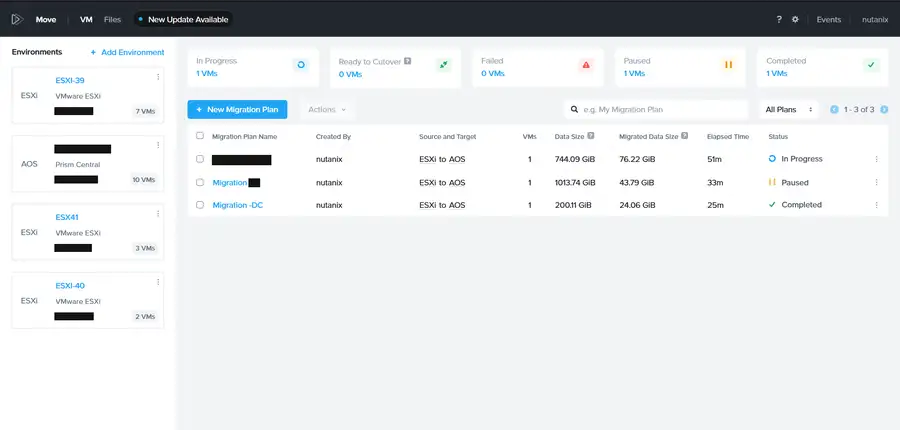Click the In Progress status spinner icon in row
This screenshot has width=900, height=430.
772,158
